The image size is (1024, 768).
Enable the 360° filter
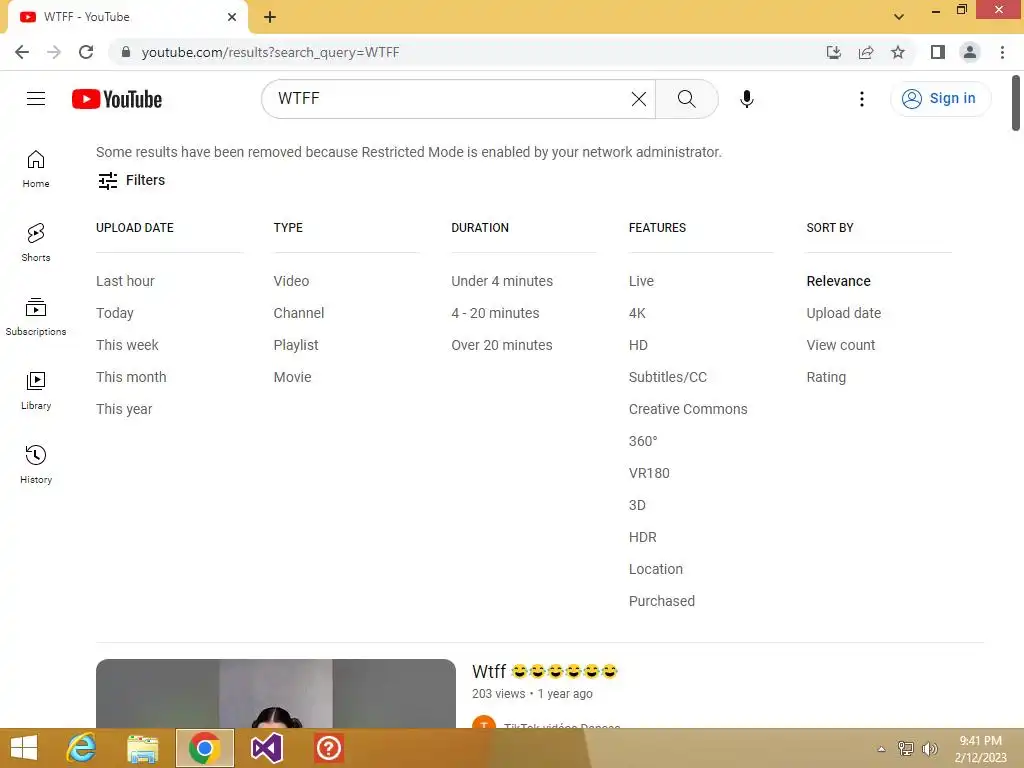pyautogui.click(x=643, y=441)
